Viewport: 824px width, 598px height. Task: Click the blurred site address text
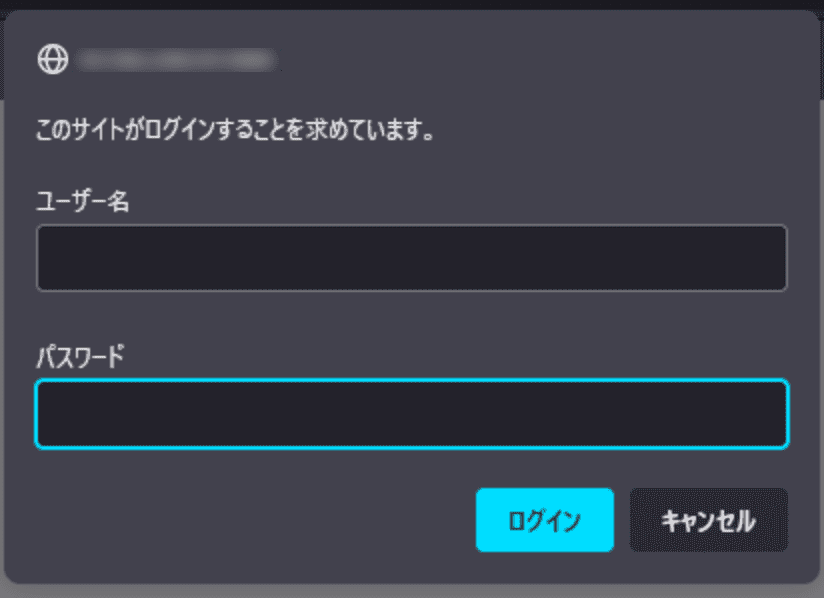tap(176, 60)
